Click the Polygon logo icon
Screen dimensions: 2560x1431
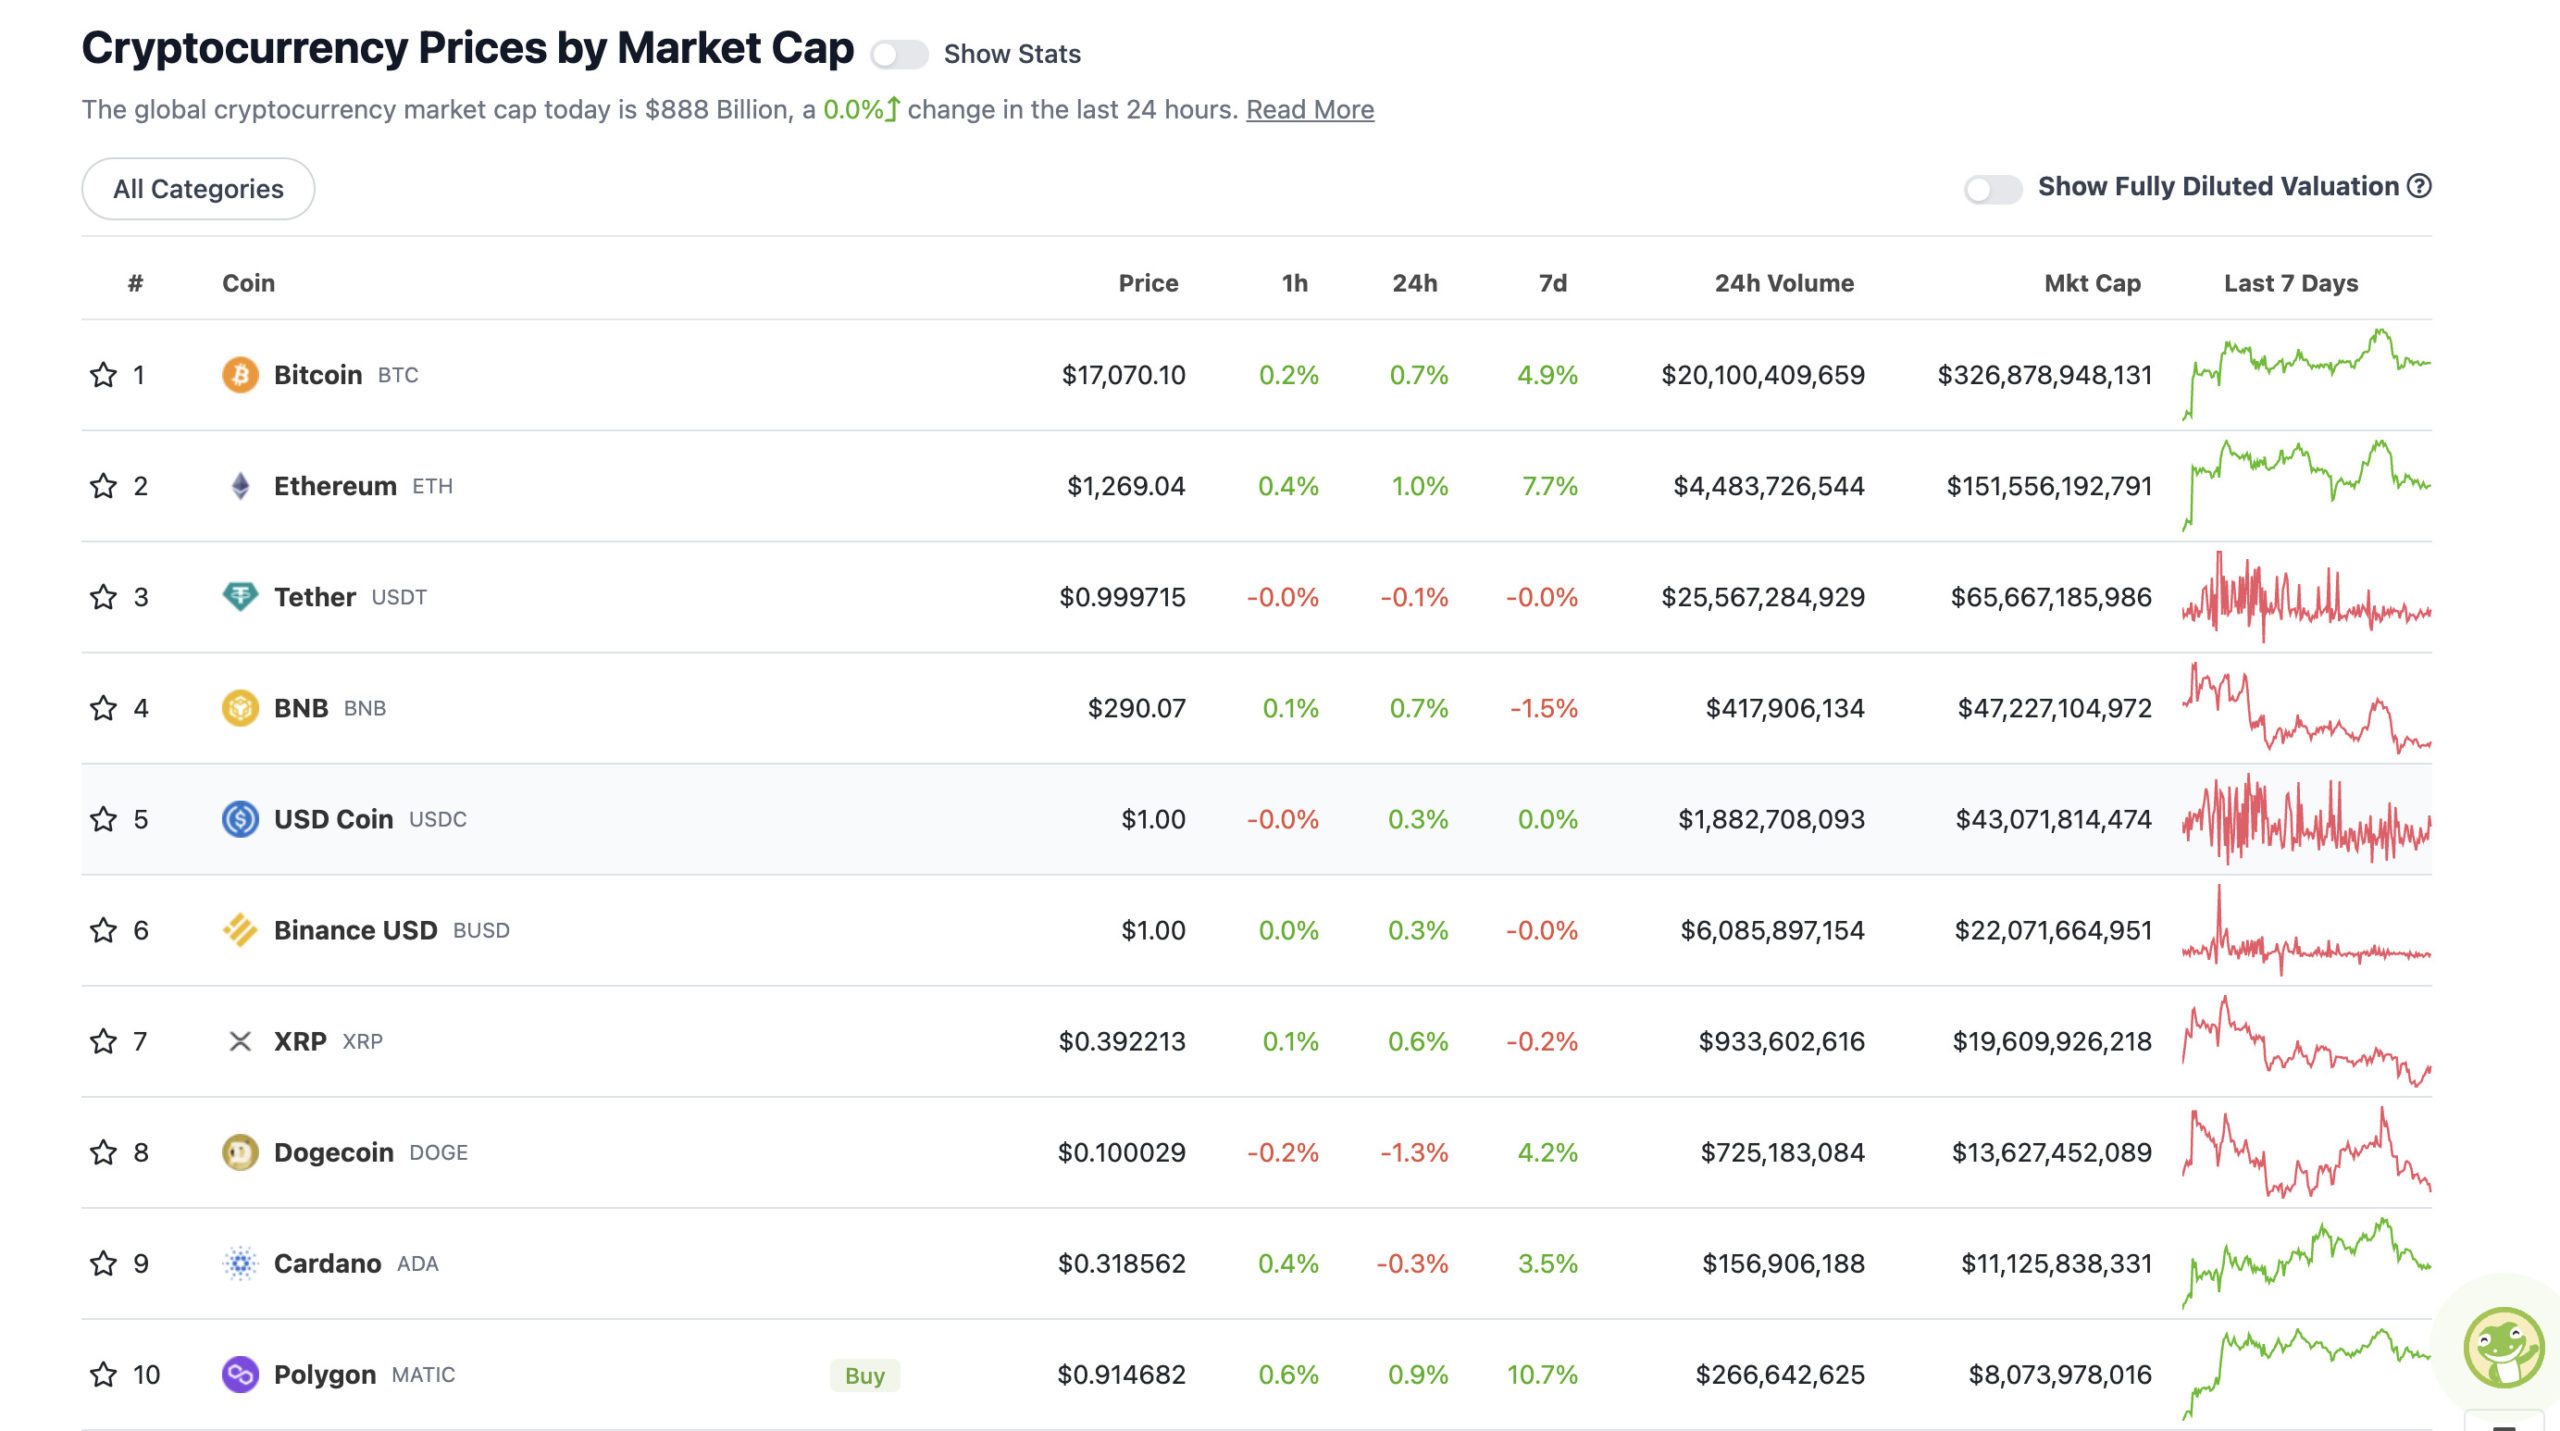[x=240, y=1374]
